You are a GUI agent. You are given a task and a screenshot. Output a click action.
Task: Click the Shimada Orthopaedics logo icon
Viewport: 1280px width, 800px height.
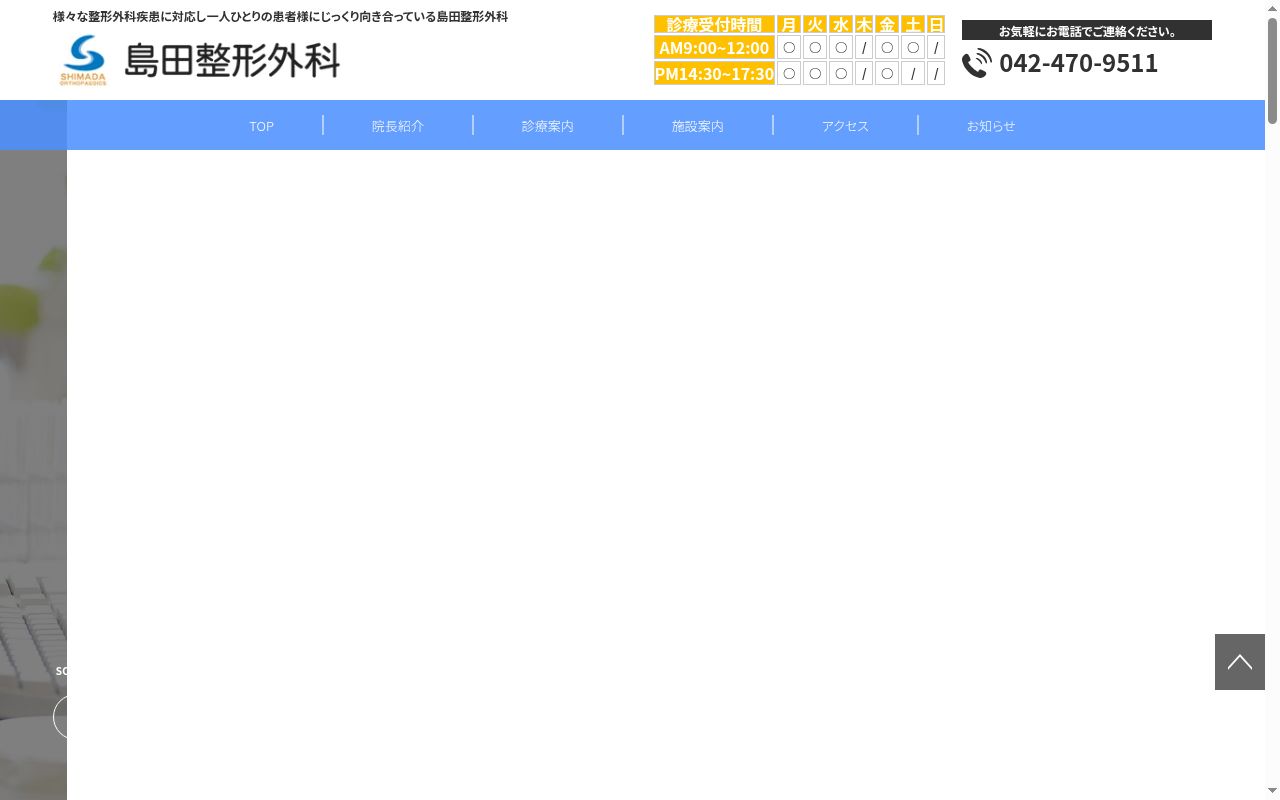coord(83,60)
